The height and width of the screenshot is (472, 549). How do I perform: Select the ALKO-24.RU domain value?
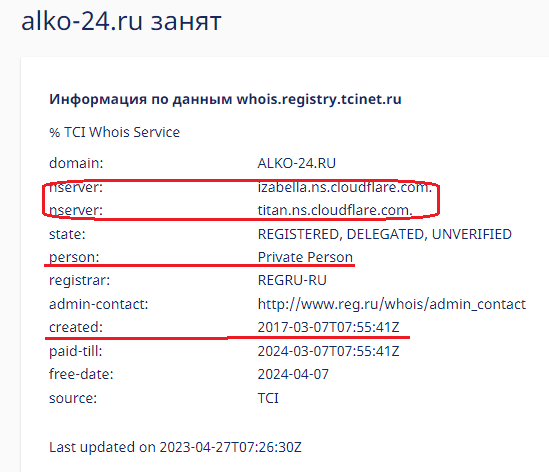(x=297, y=163)
